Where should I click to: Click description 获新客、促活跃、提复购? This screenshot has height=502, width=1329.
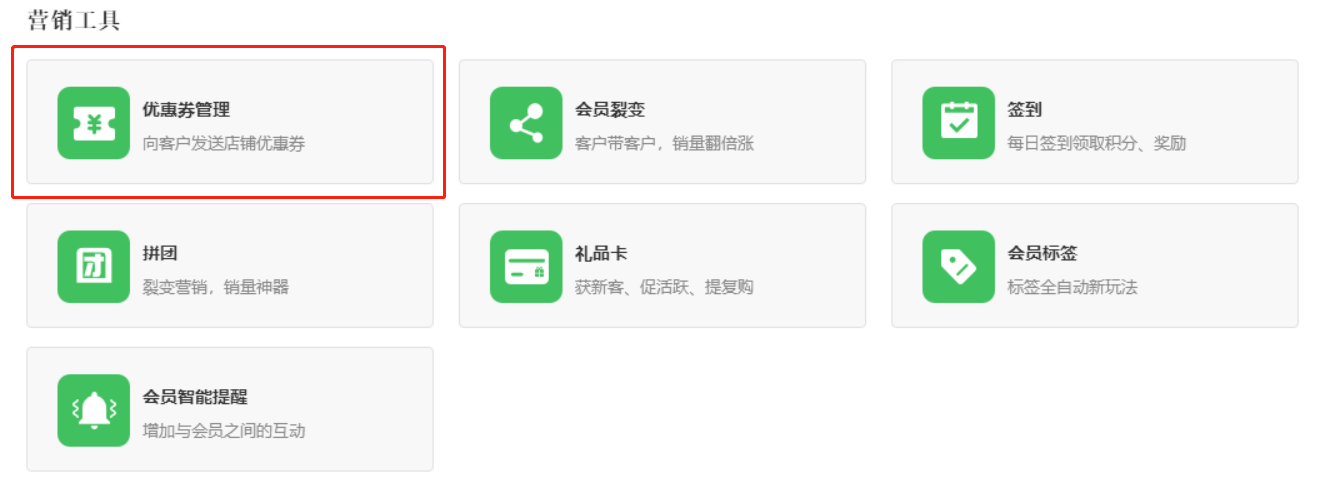click(664, 288)
